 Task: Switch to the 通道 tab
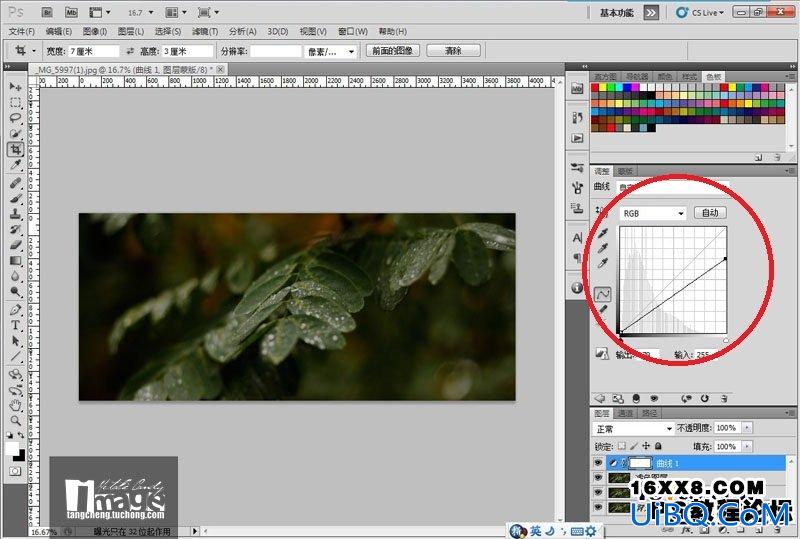[625, 413]
